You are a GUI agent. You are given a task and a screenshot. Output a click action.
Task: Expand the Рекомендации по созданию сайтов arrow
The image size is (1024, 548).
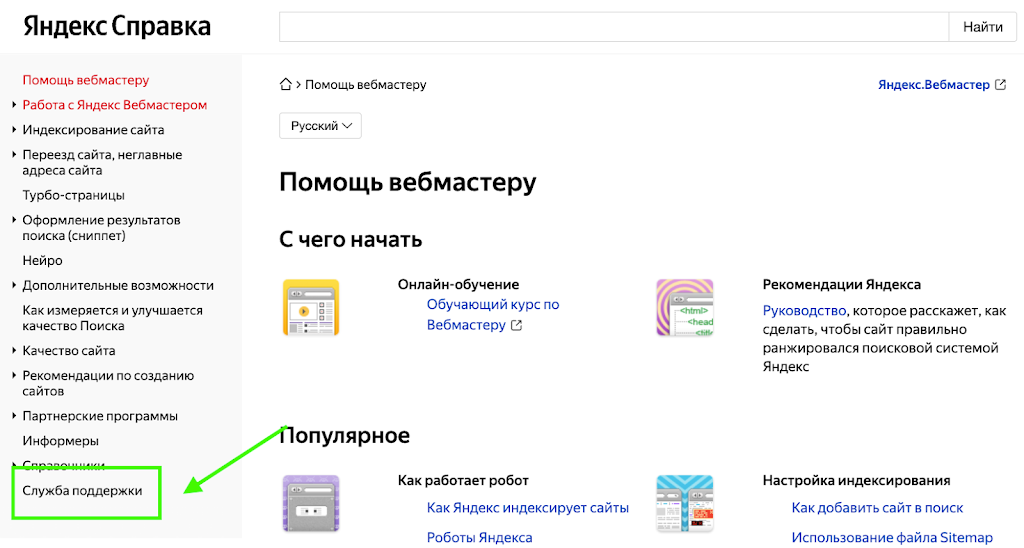click(14, 376)
